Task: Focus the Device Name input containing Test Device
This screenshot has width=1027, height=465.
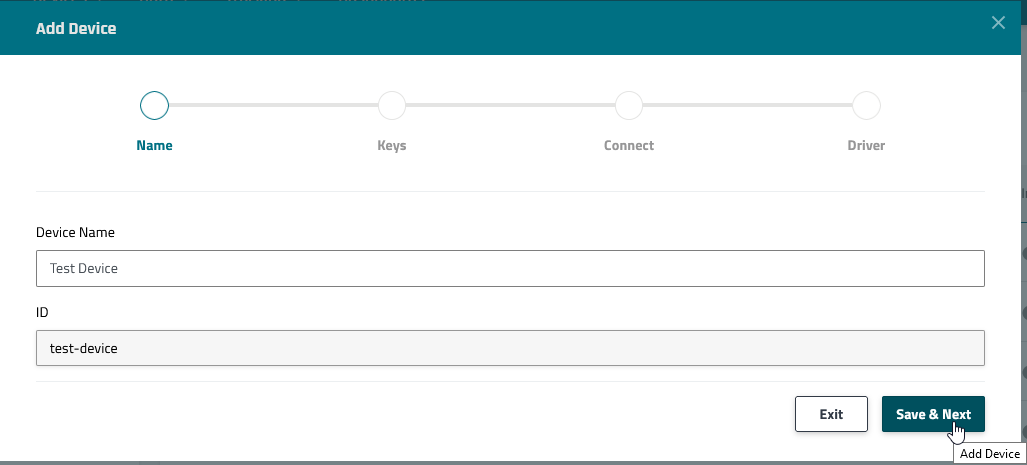Action: click(x=510, y=268)
